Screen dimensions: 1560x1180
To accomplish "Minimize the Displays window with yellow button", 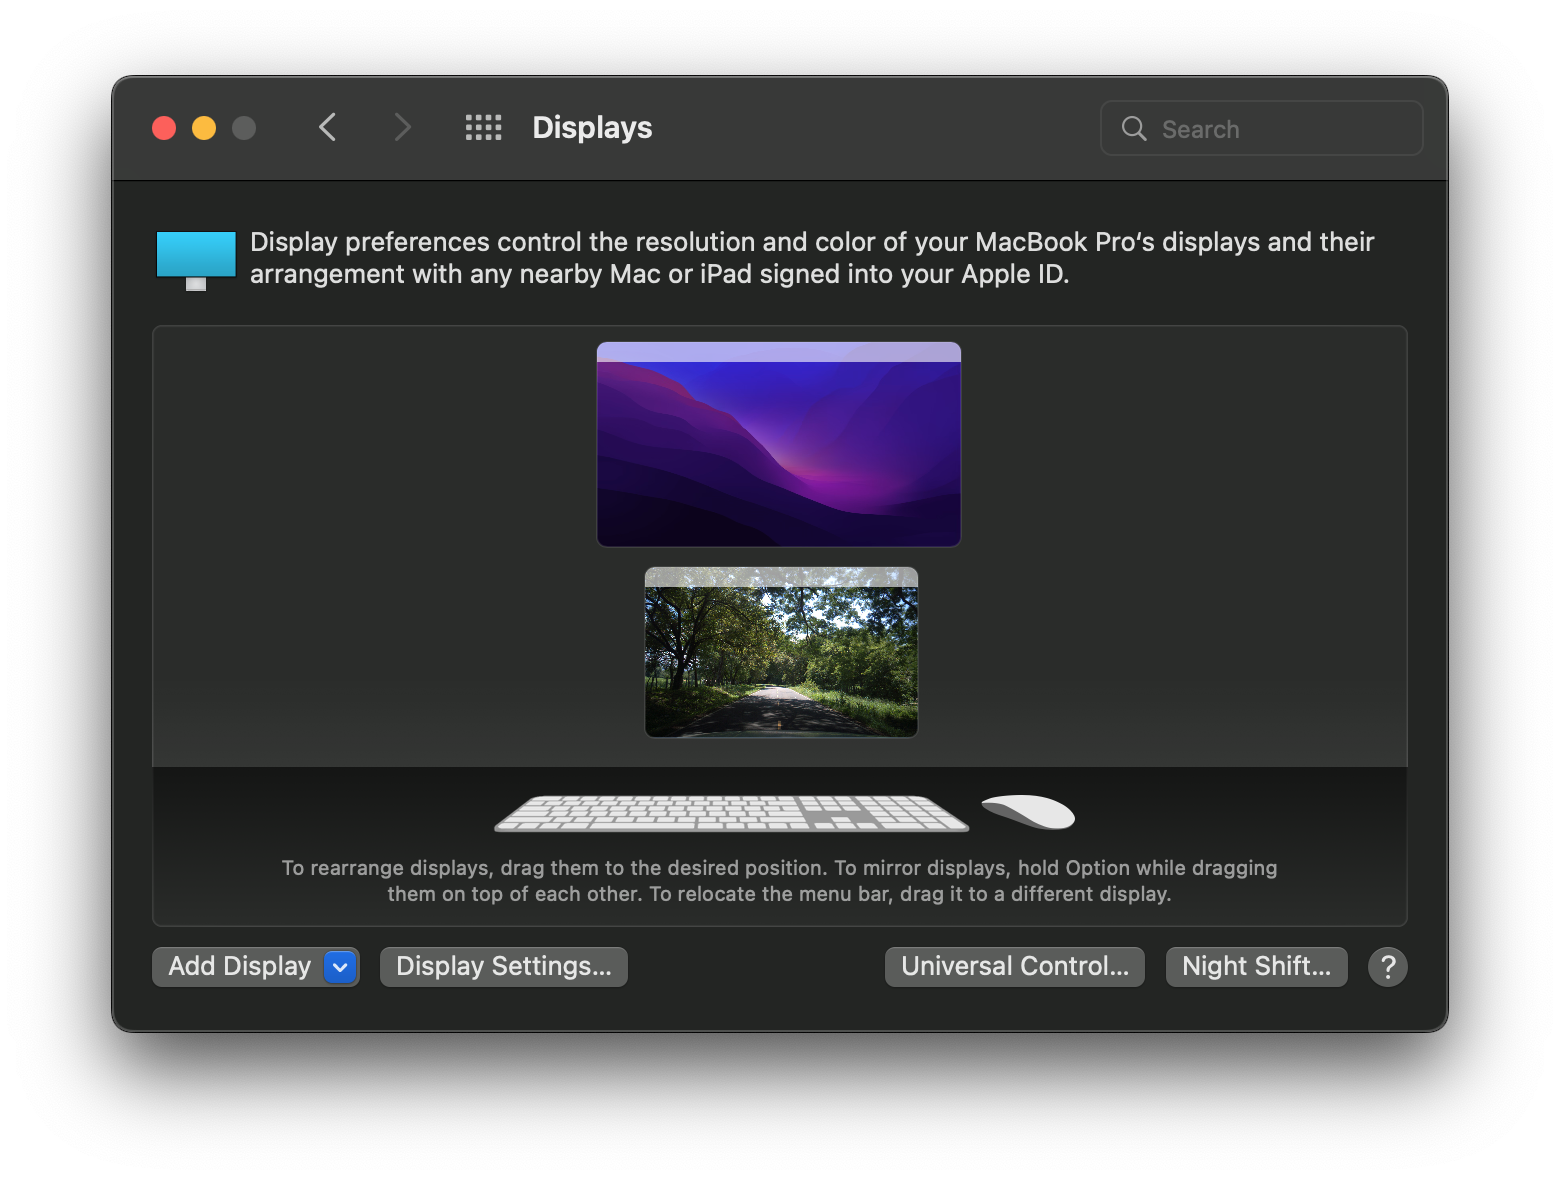I will point(204,128).
